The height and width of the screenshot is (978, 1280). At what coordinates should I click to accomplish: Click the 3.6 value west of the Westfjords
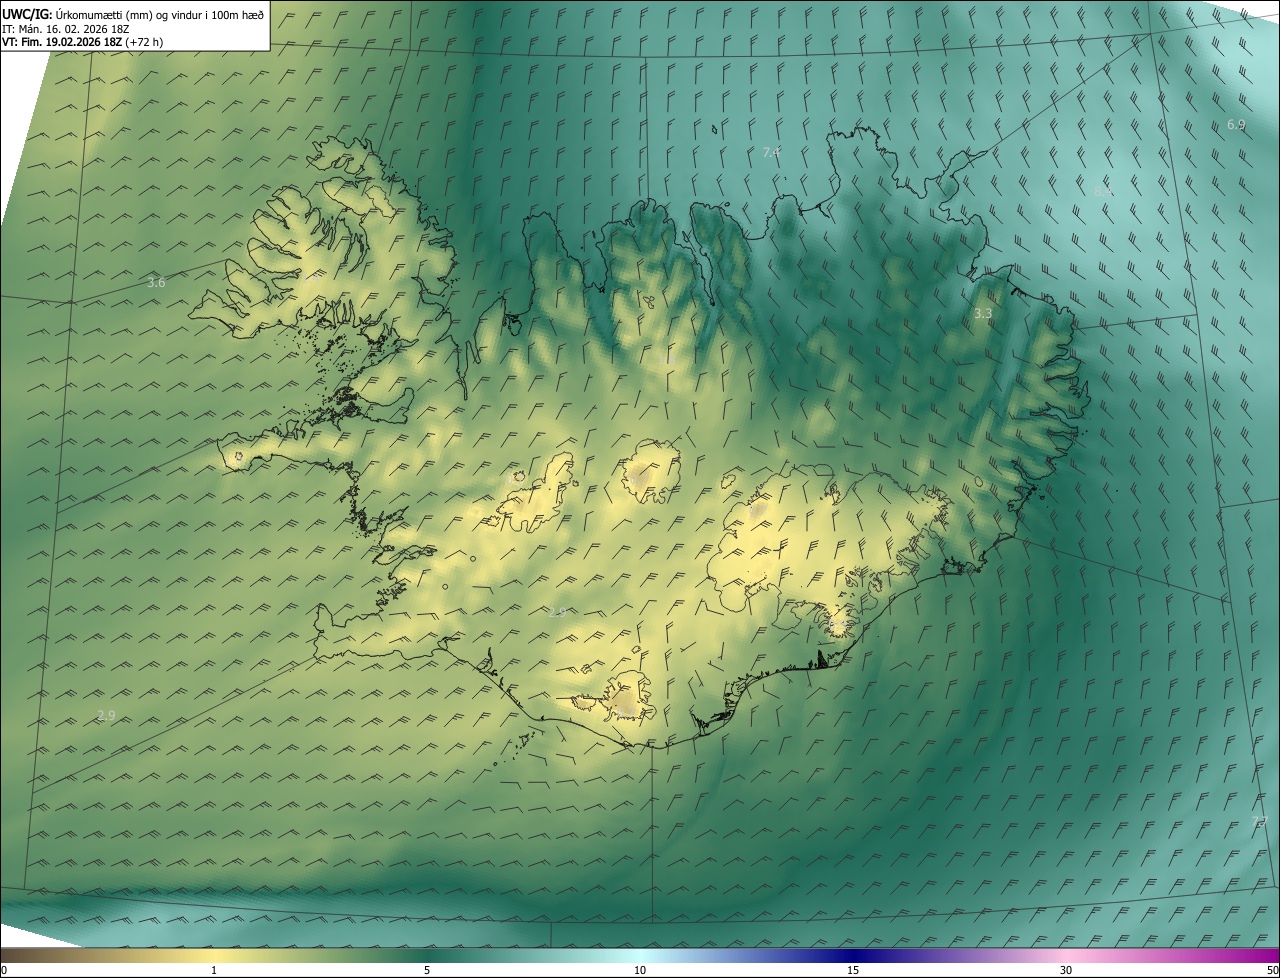(156, 283)
